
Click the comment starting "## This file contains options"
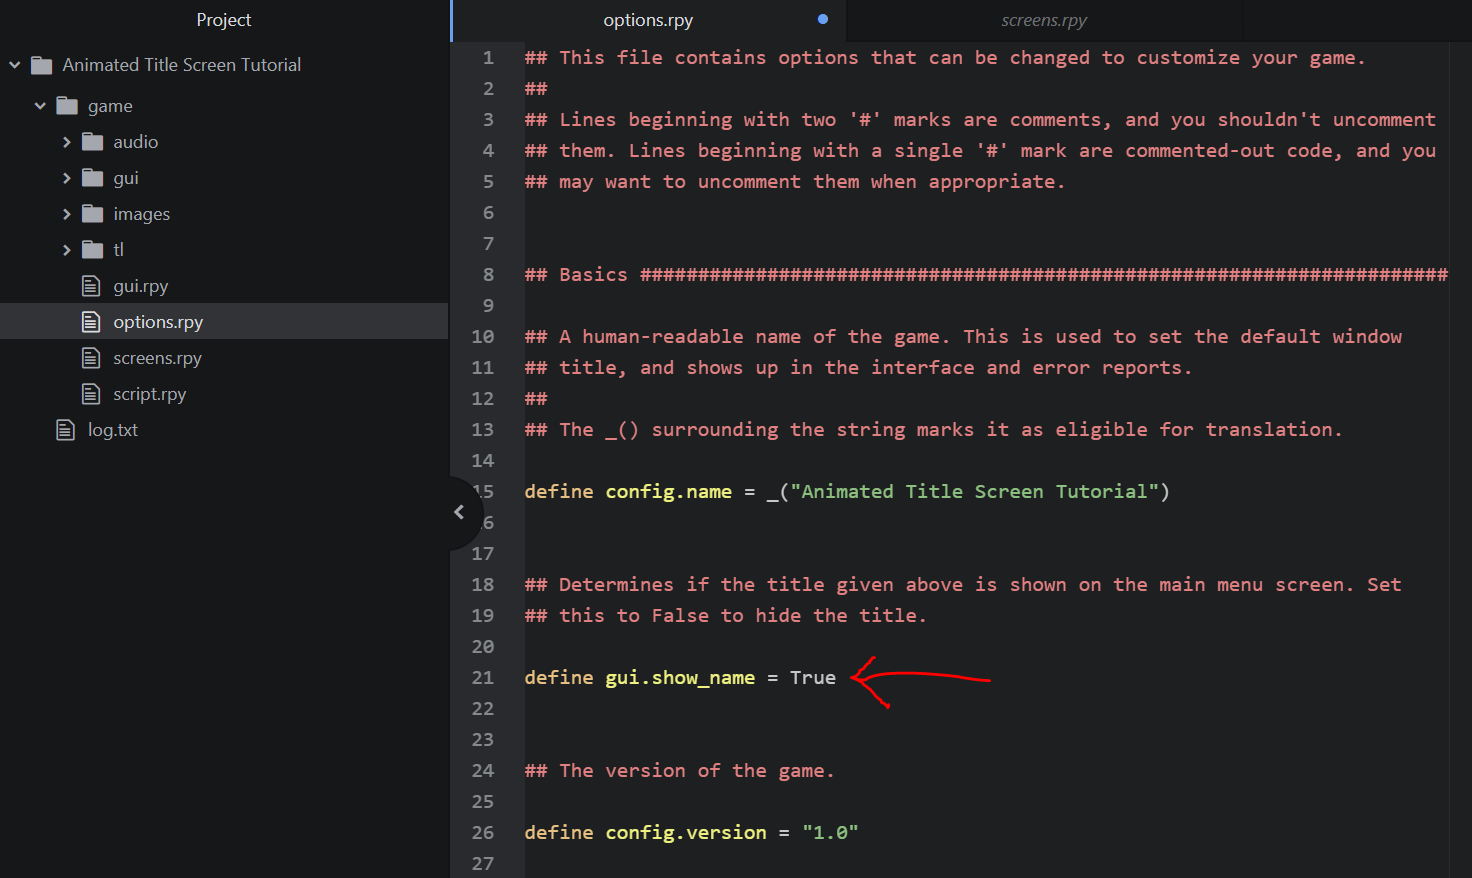pos(945,58)
